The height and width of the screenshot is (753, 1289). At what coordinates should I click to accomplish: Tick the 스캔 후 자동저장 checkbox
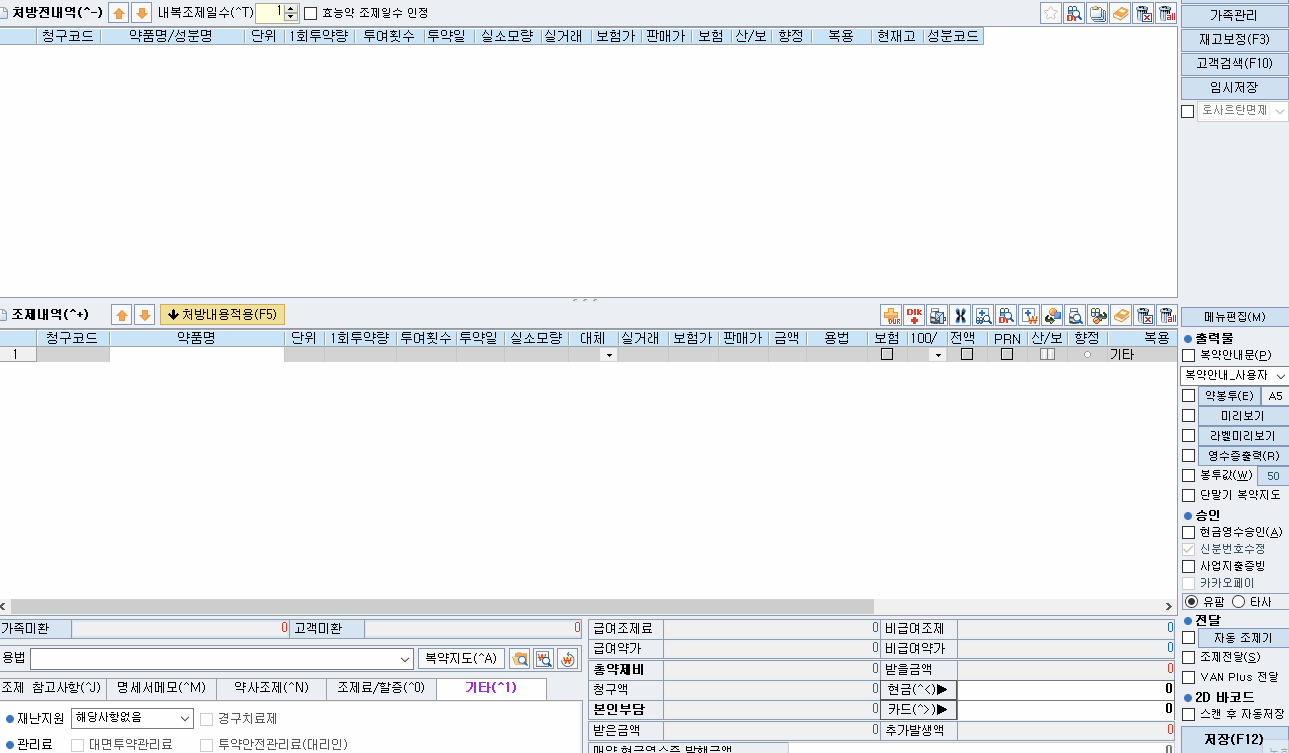coord(1189,714)
